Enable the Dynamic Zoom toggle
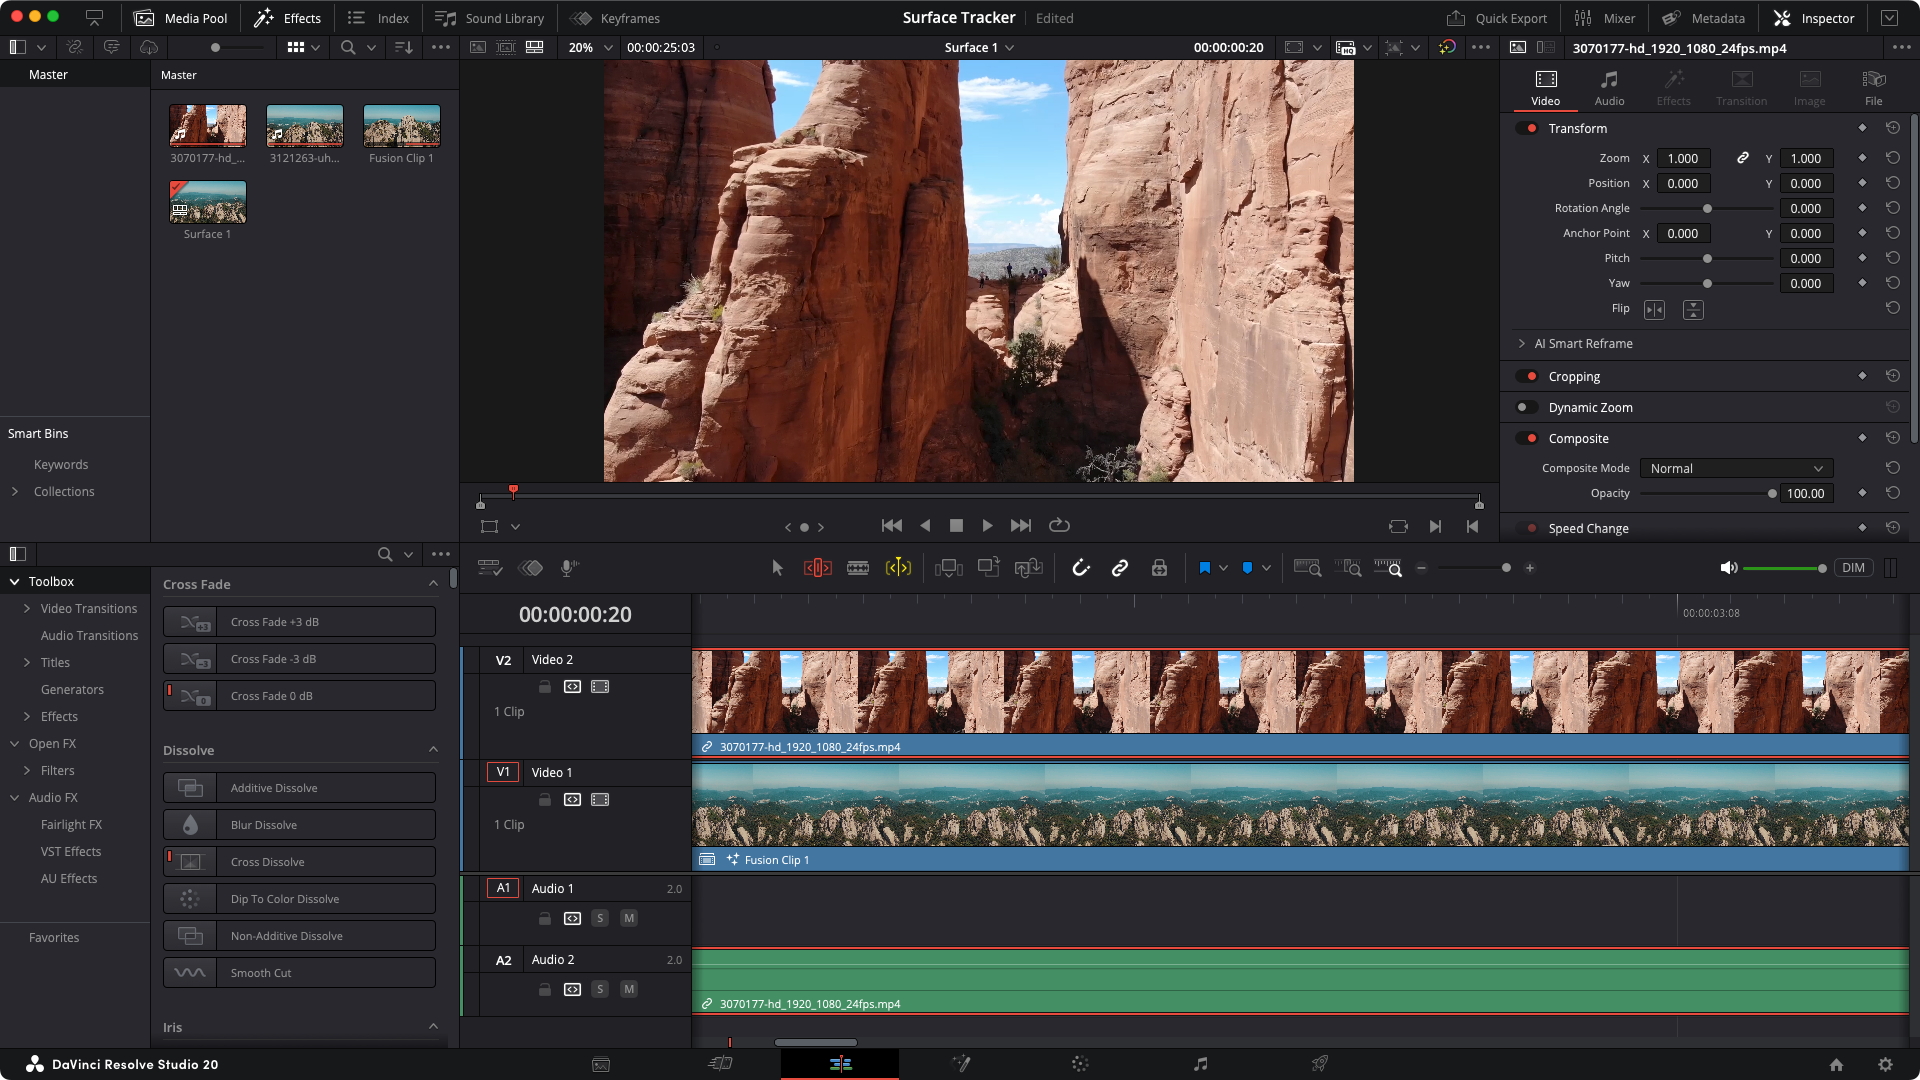The width and height of the screenshot is (1920, 1080). (1527, 408)
